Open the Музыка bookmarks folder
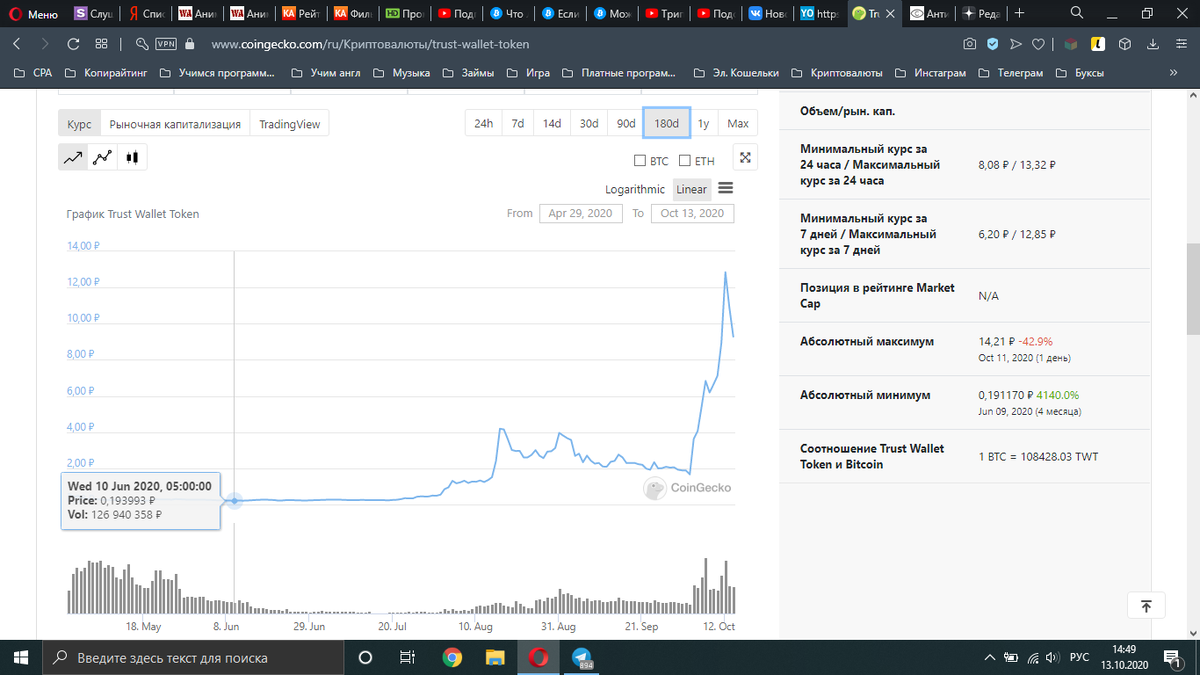Screen dimensions: 1200x675 point(401,73)
